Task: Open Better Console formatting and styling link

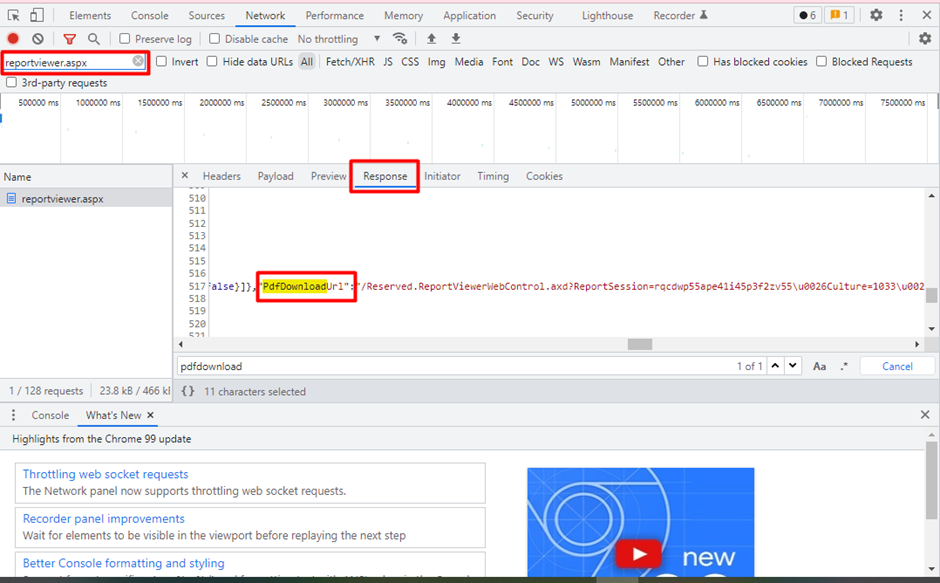Action: (x=123, y=563)
